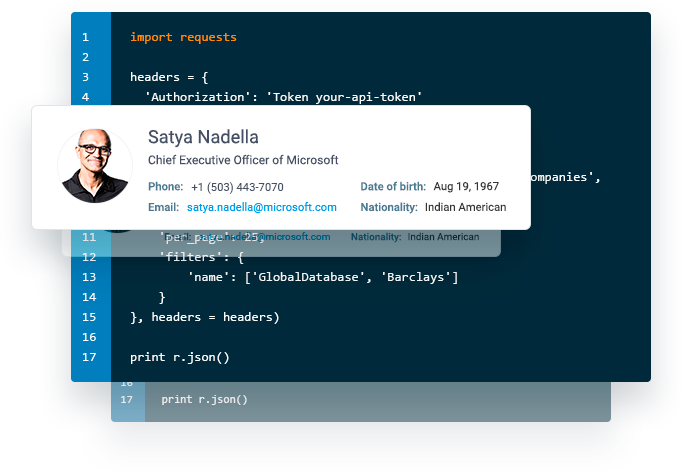Click line number 12 in the gutter
This screenshot has width=682, height=472.
point(89,257)
